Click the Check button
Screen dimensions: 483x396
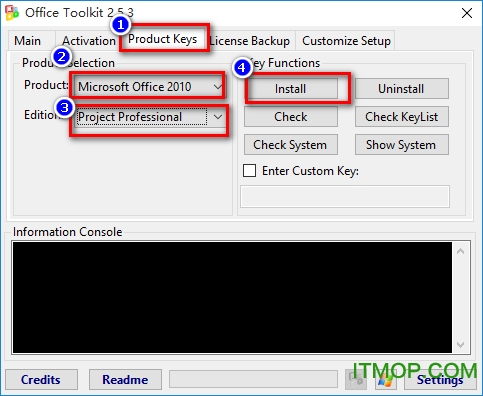click(291, 117)
